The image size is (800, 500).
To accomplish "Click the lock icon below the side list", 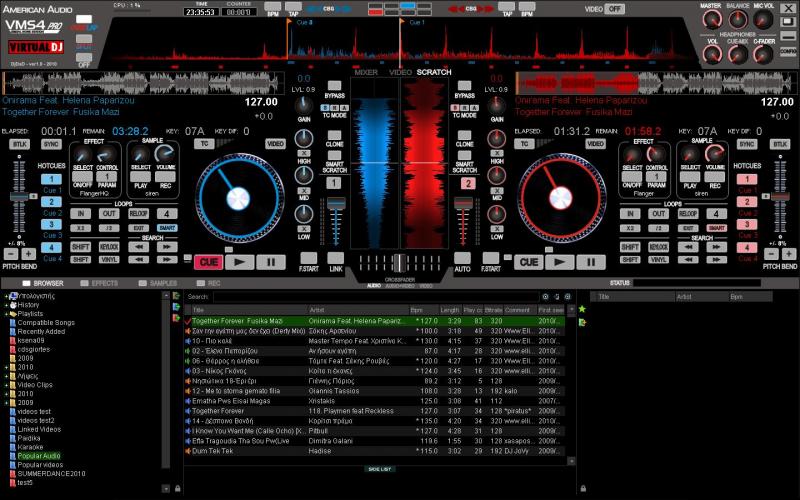I will (x=583, y=488).
